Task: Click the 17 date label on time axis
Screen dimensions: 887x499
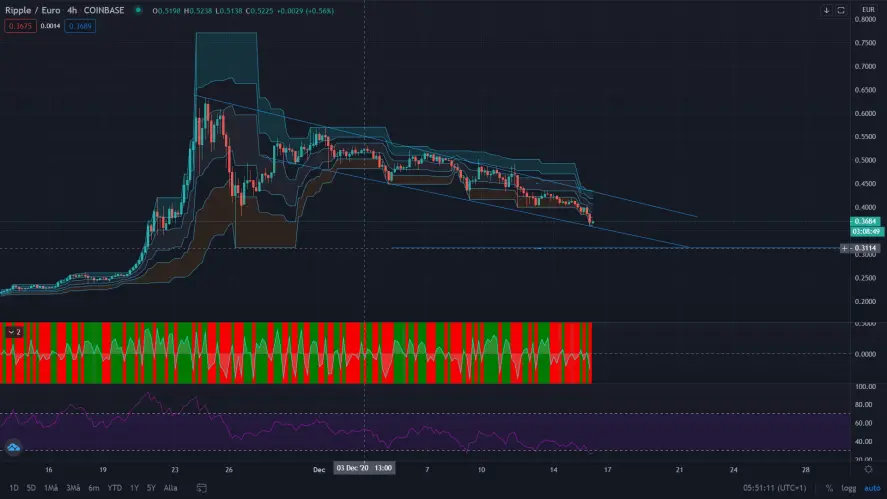Action: (608, 470)
